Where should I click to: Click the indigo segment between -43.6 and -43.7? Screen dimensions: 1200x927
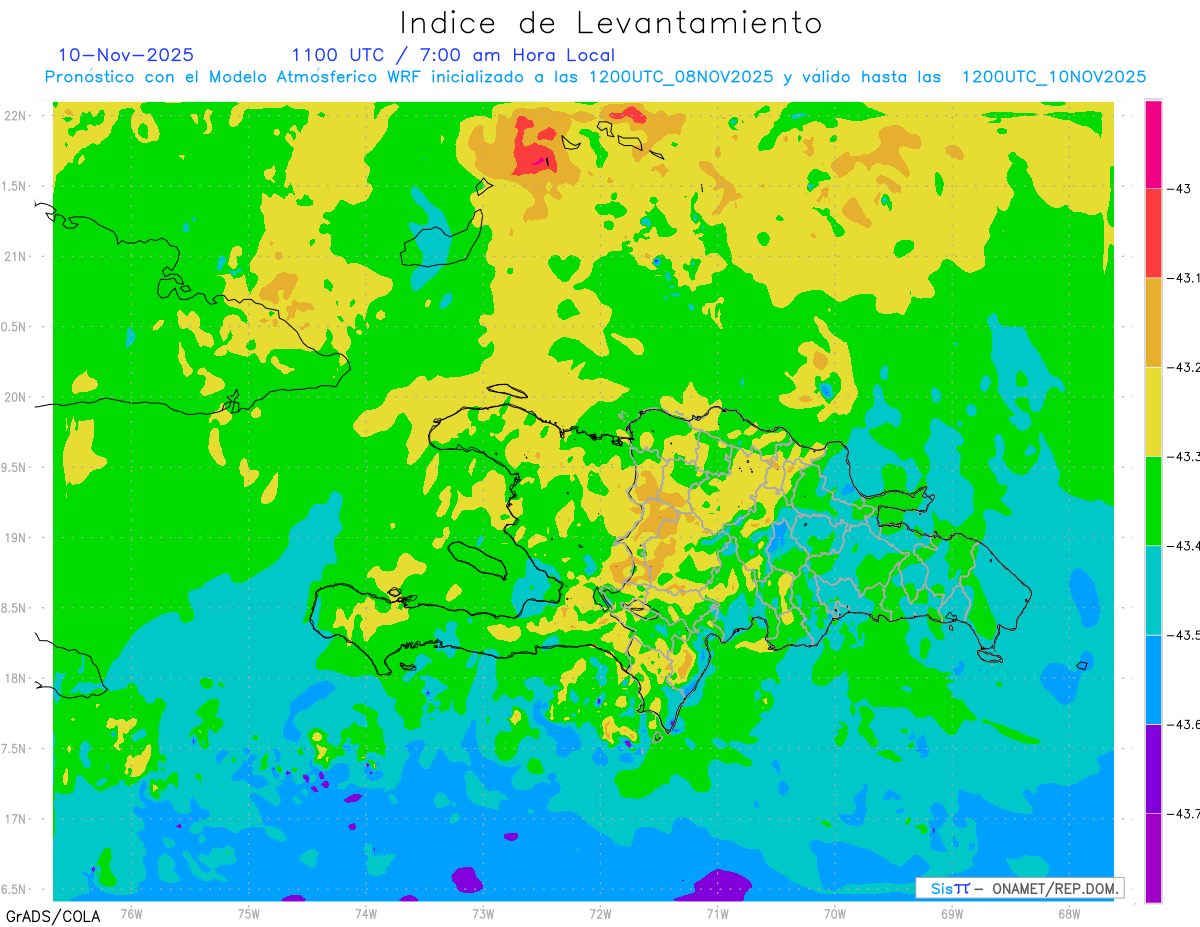[x=1153, y=768]
